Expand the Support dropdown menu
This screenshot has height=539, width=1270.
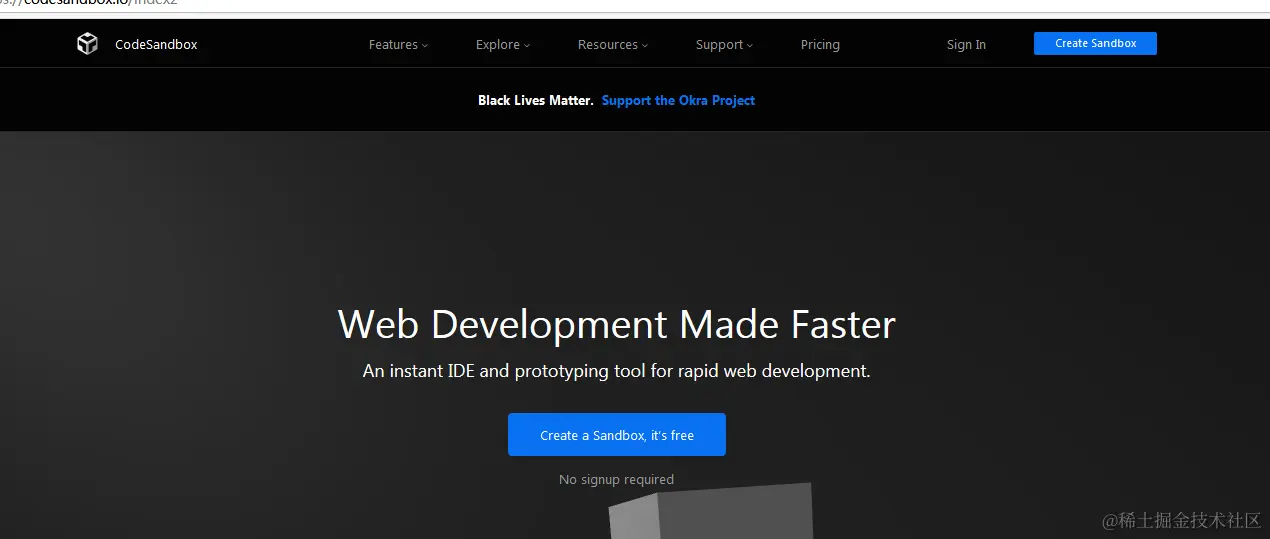(x=724, y=45)
